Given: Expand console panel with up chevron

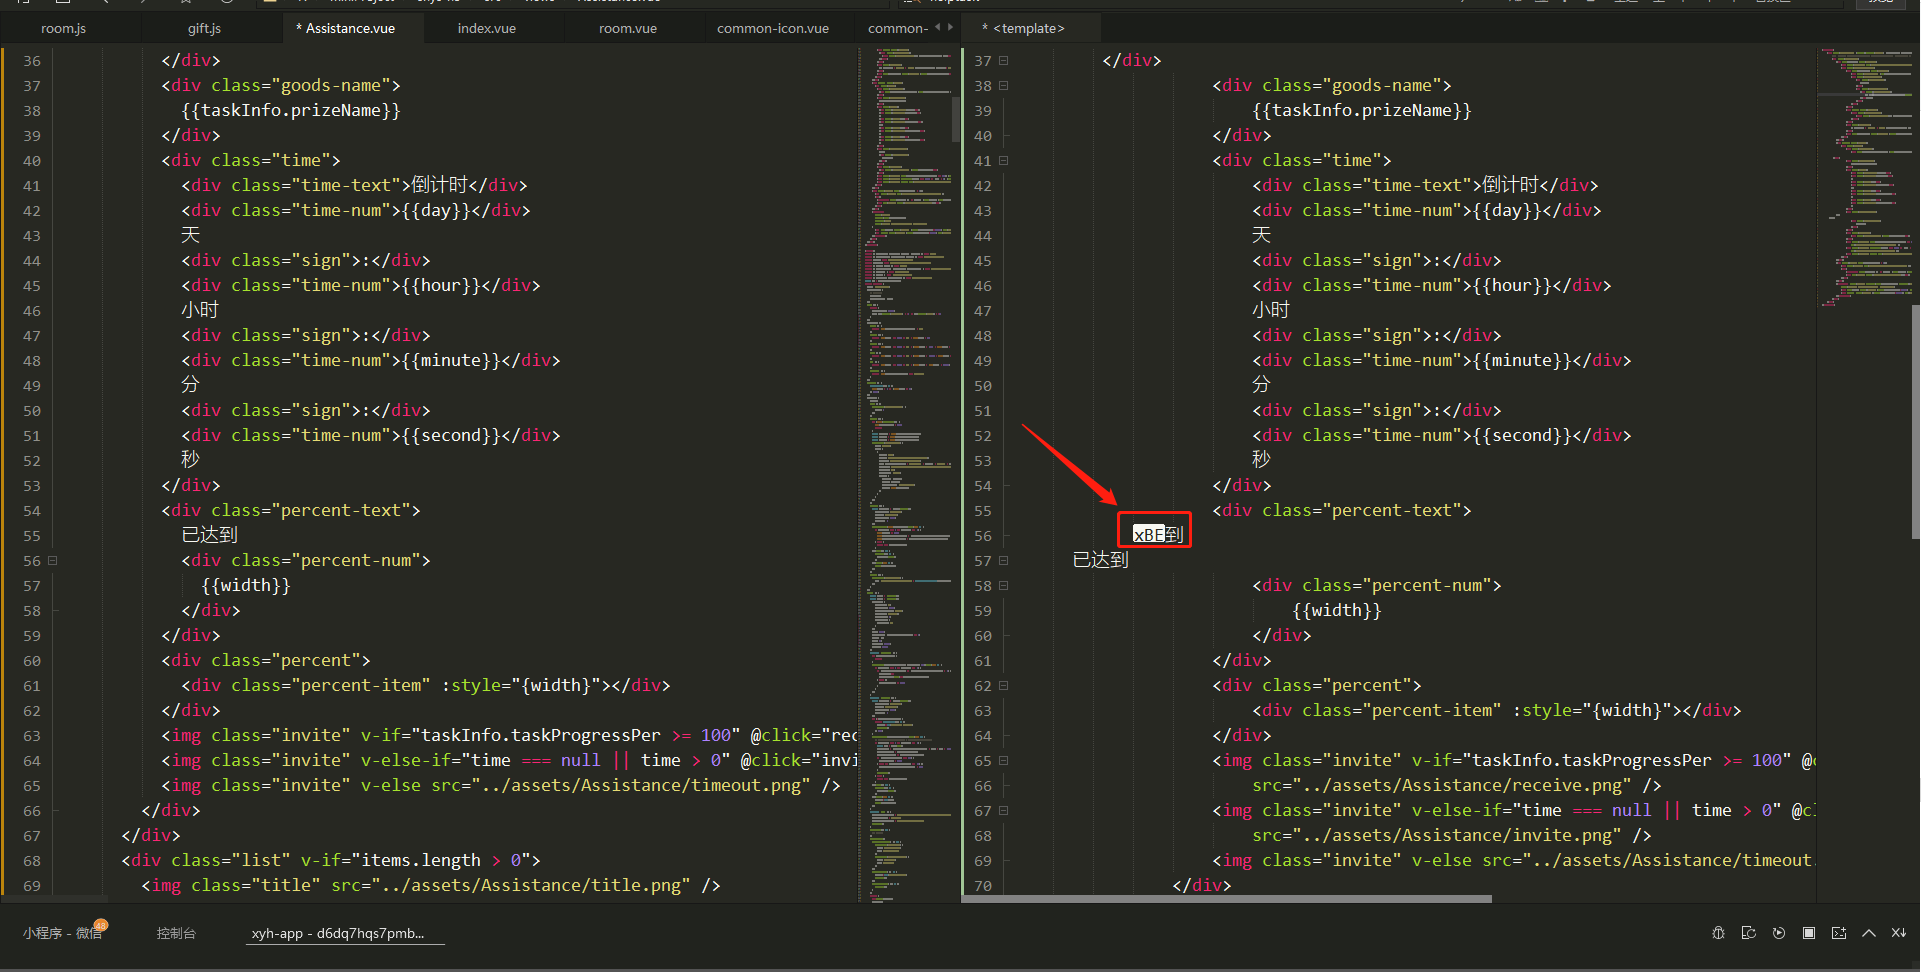Looking at the screenshot, I should tap(1868, 933).
